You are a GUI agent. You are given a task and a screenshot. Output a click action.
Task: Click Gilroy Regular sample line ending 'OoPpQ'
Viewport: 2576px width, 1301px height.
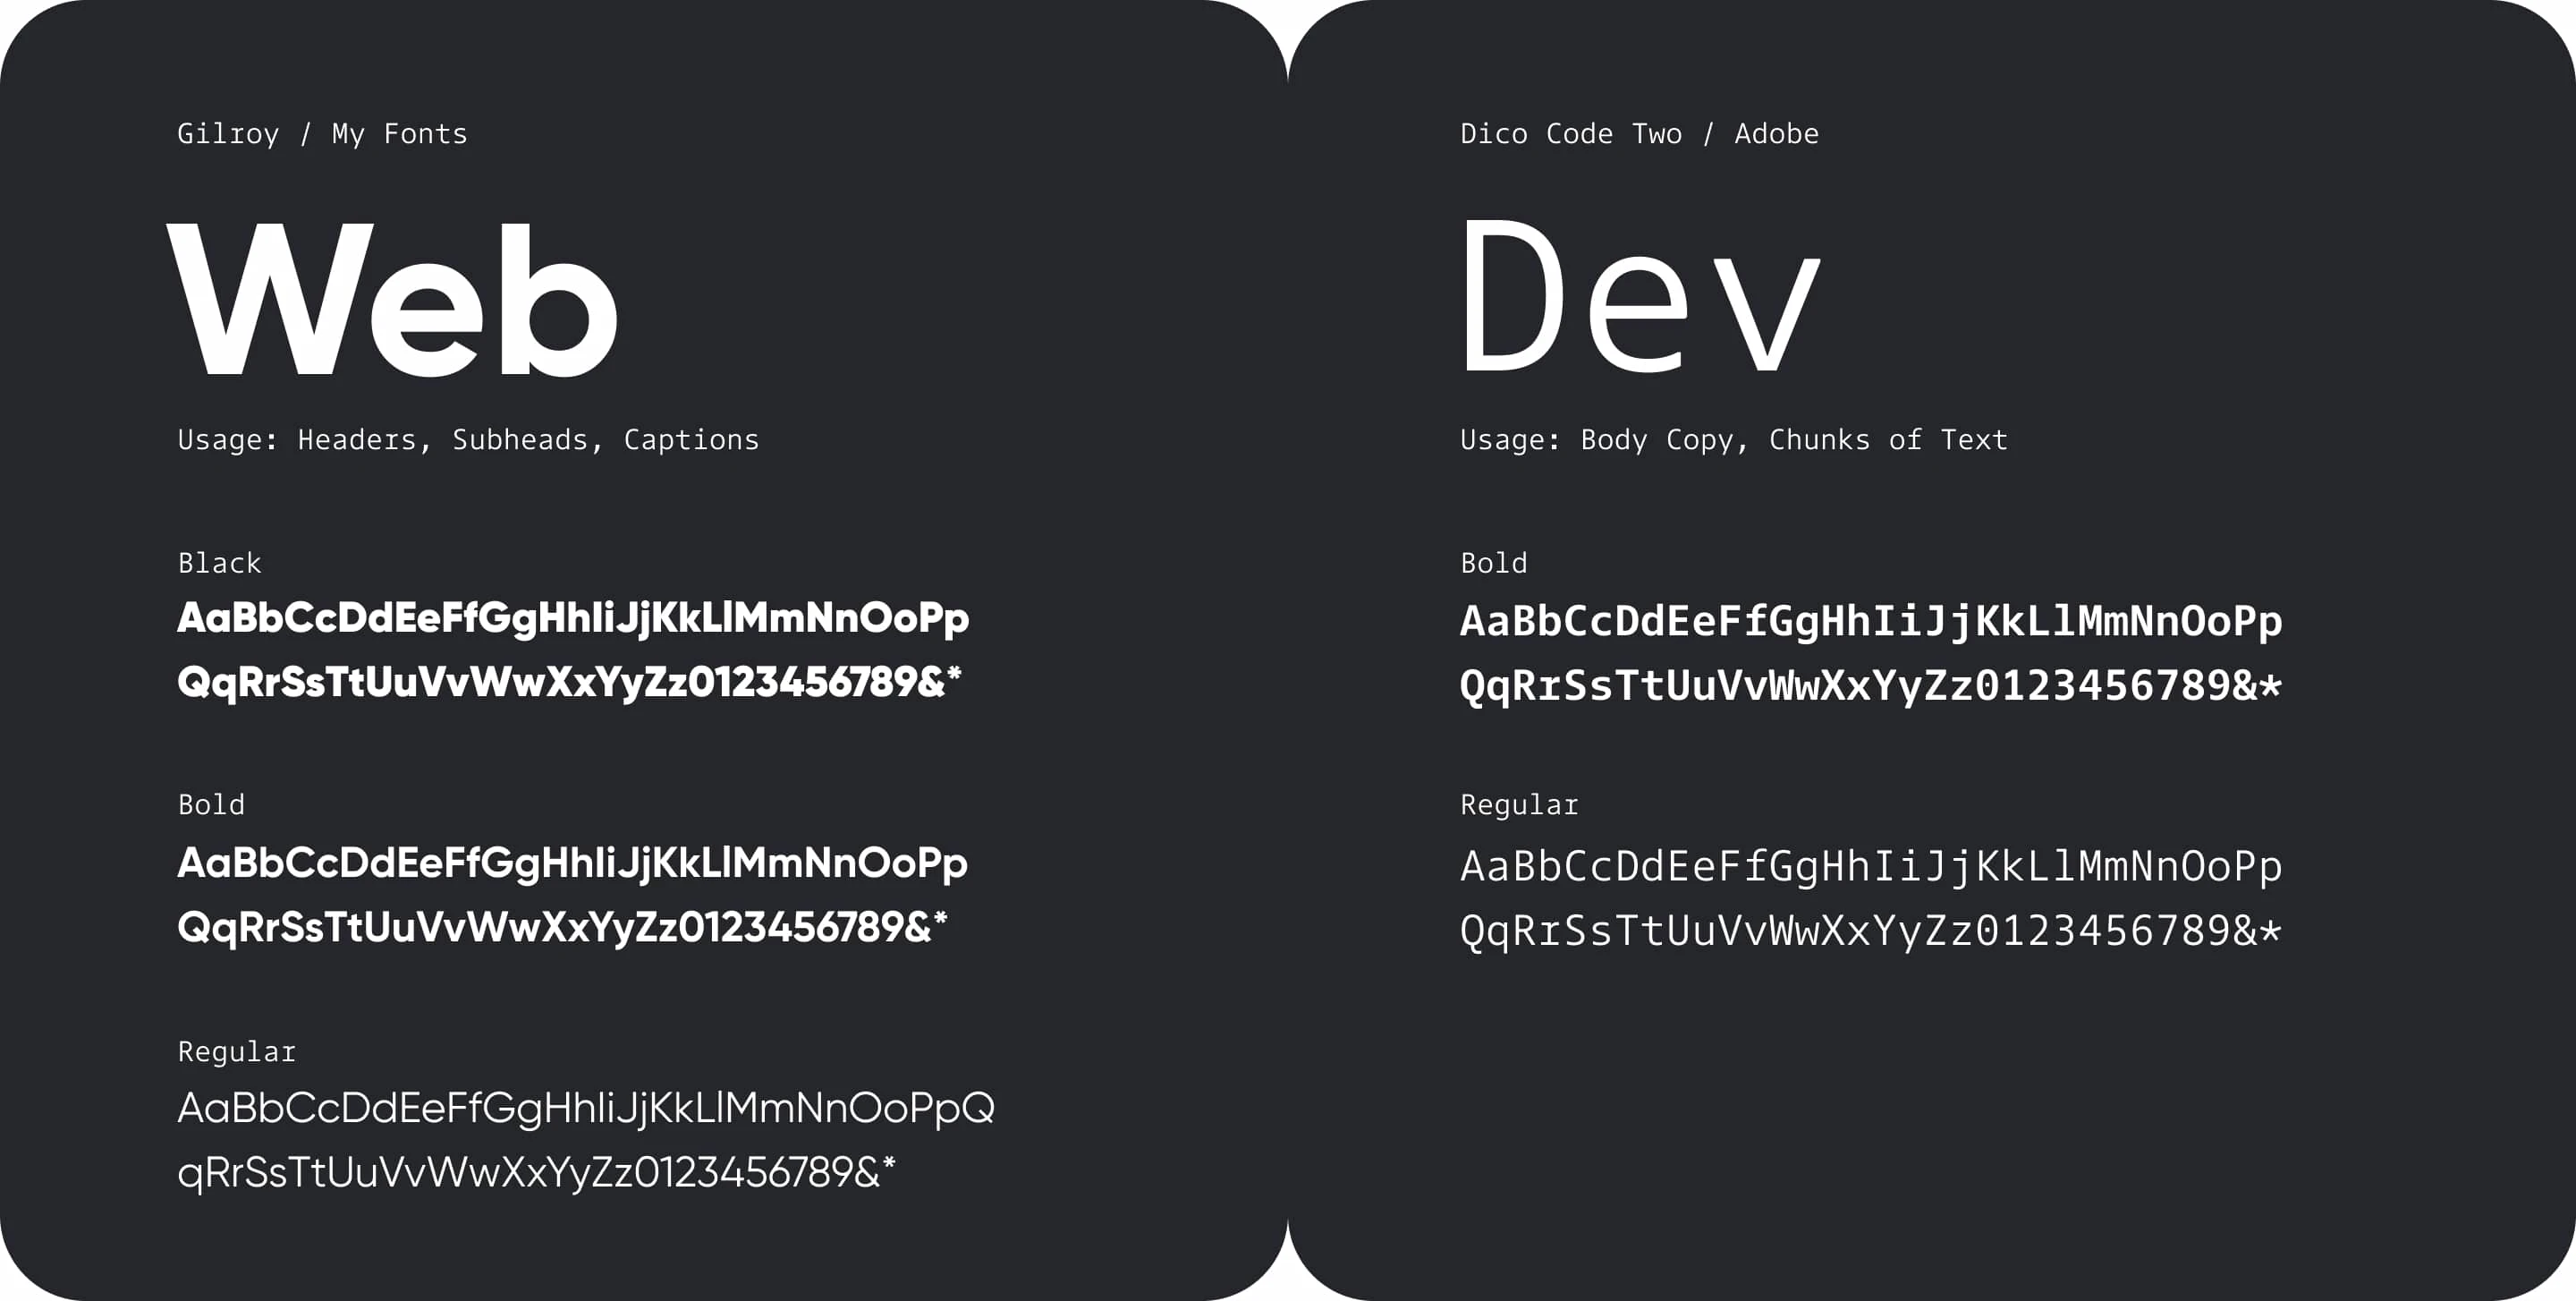(x=586, y=1110)
